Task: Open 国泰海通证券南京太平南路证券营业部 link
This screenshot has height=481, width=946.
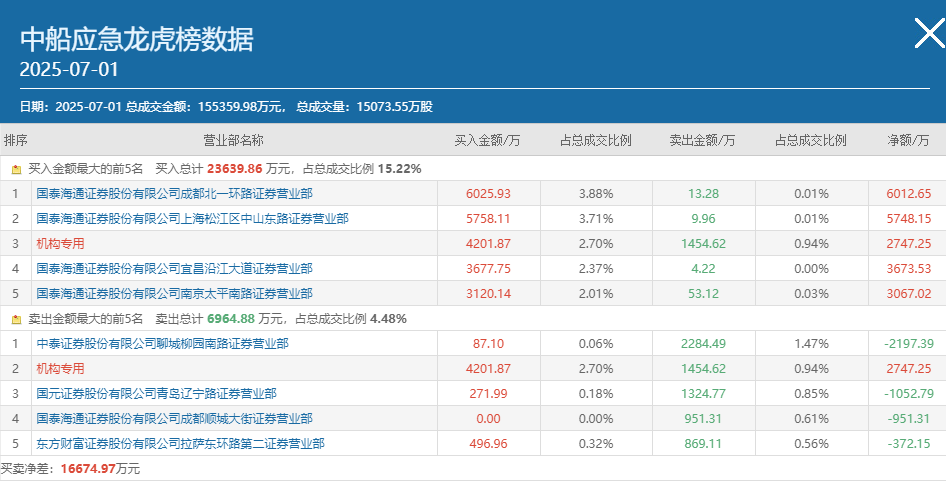Action: [174, 294]
